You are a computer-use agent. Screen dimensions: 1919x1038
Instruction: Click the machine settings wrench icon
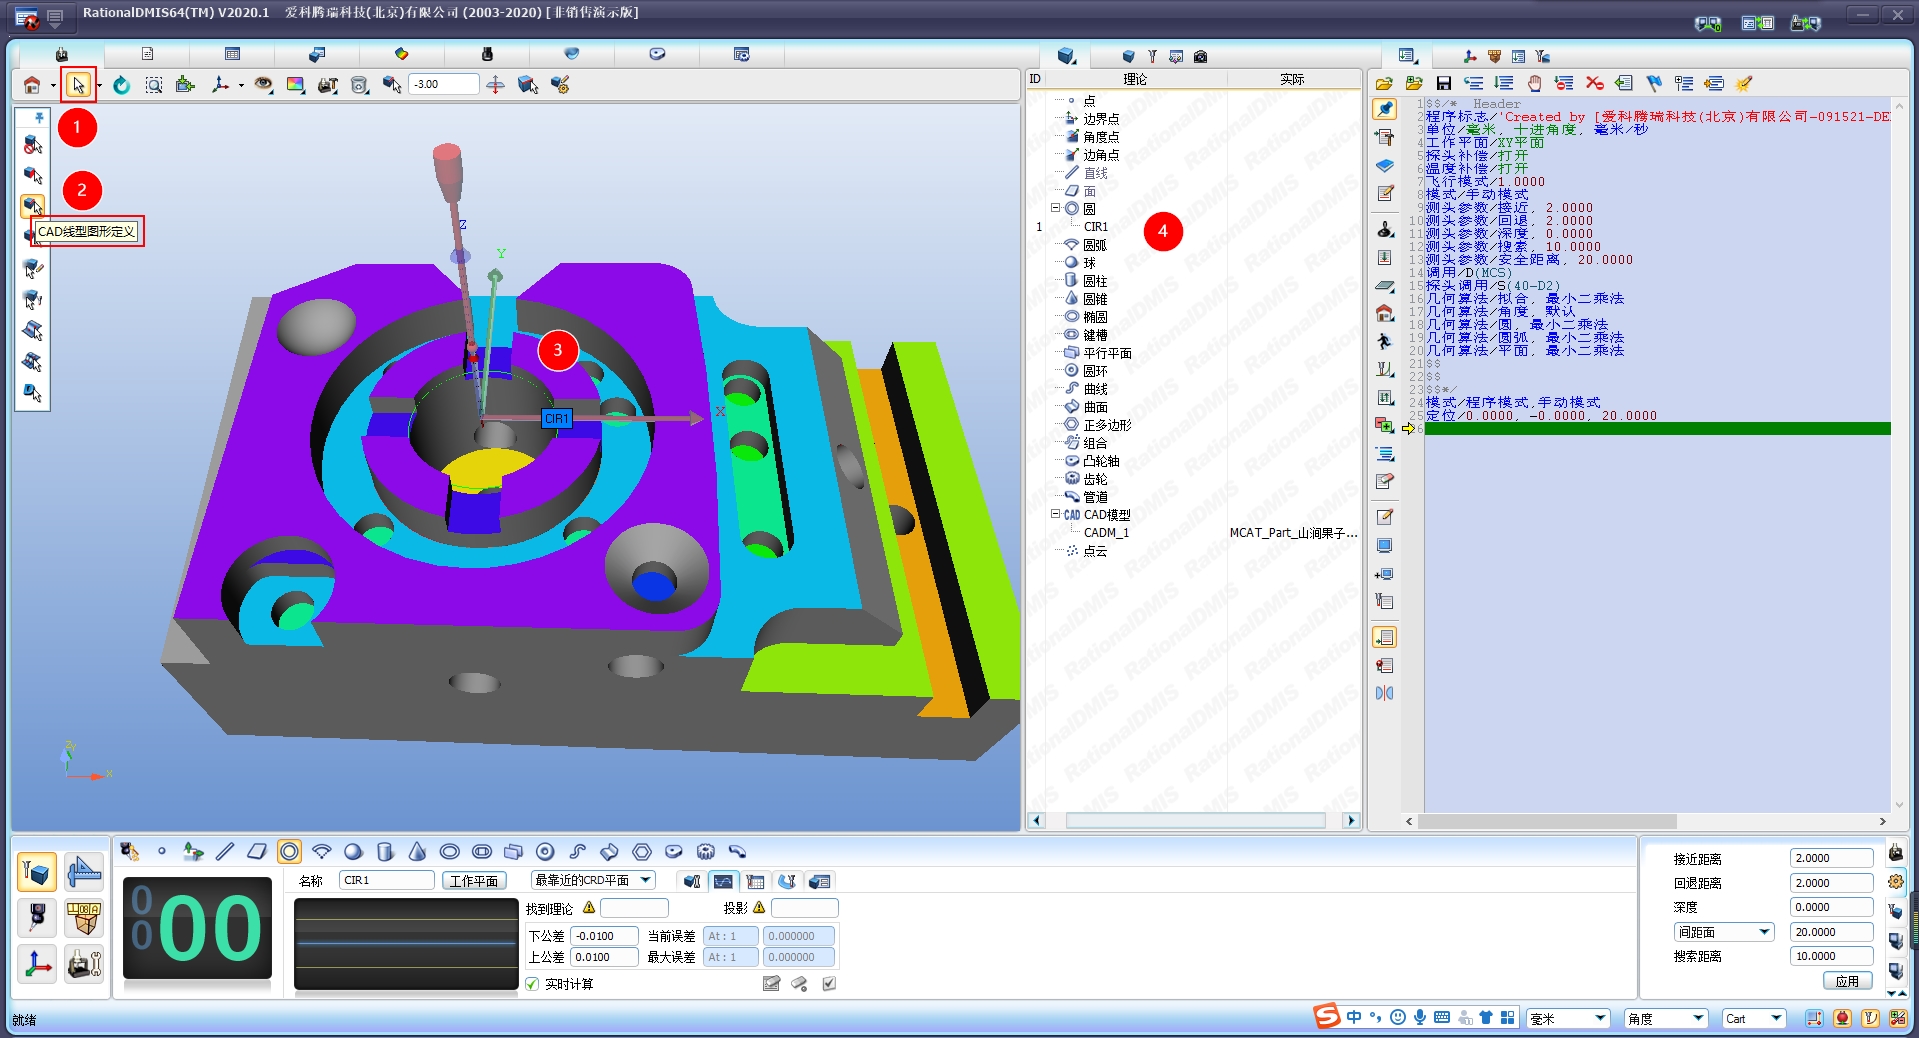tap(84, 964)
